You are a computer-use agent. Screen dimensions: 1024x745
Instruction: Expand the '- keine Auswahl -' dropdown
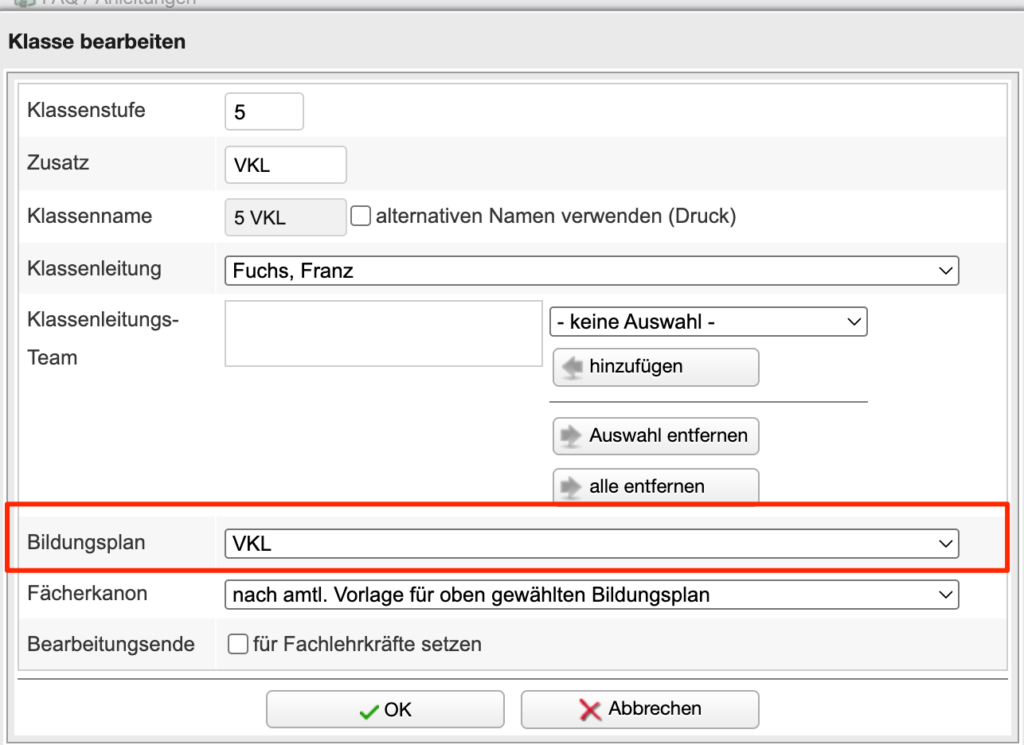click(707, 322)
